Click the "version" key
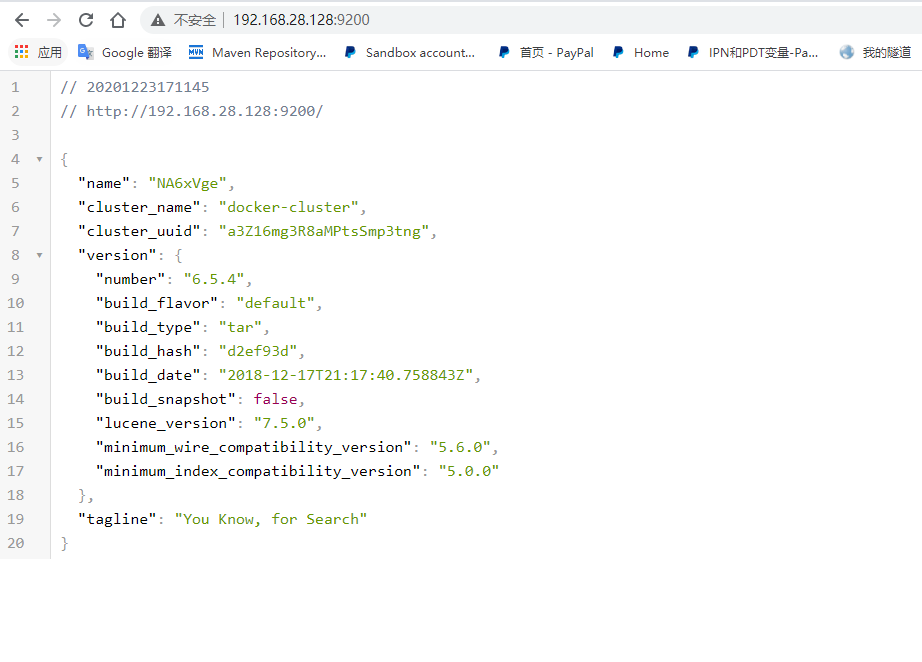The image size is (922, 662). (x=117, y=255)
